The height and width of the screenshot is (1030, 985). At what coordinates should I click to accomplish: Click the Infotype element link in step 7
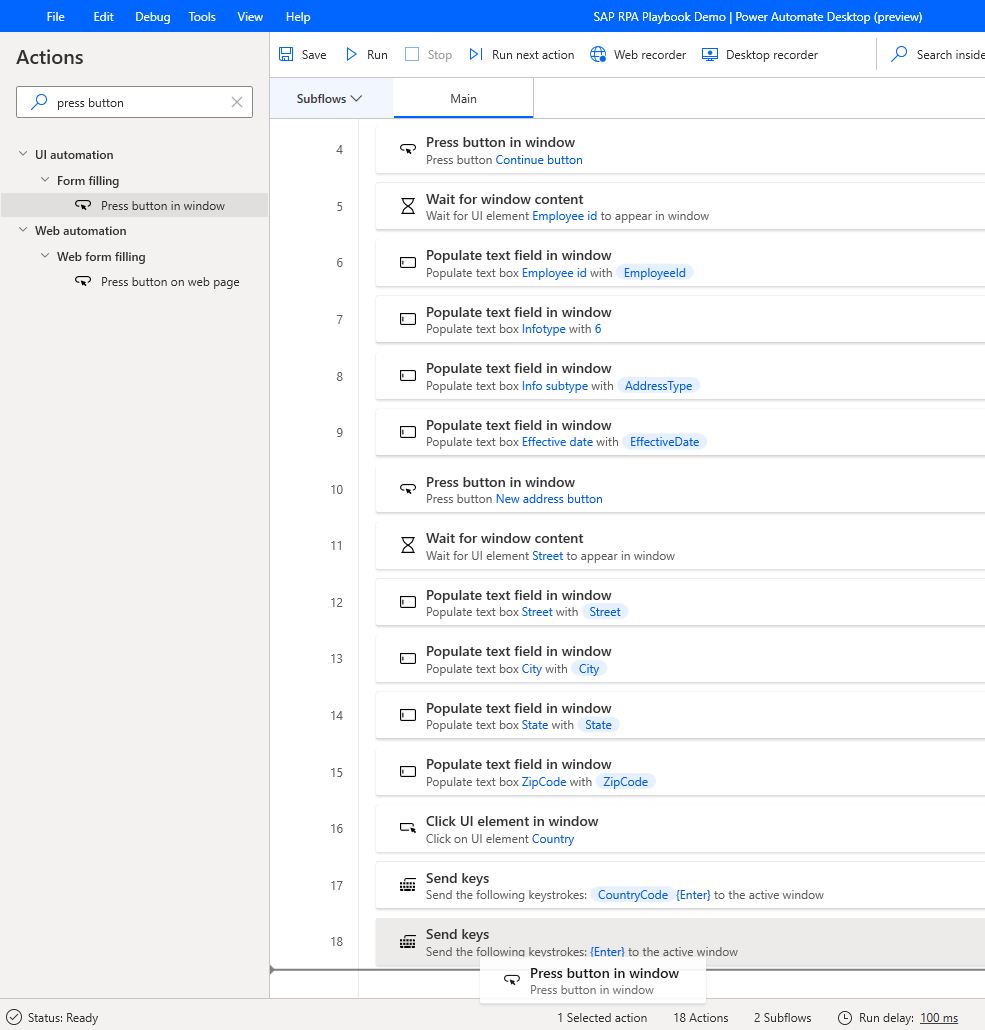[543, 329]
